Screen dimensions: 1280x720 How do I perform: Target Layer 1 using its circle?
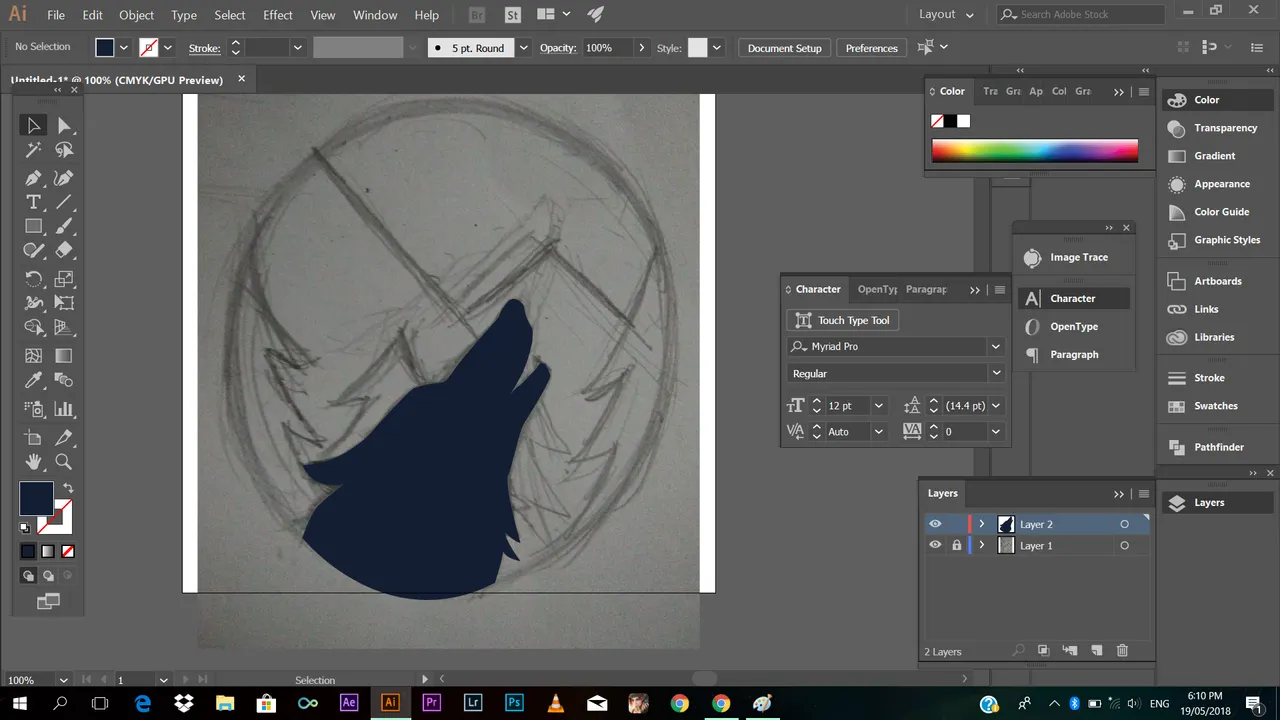(1124, 545)
